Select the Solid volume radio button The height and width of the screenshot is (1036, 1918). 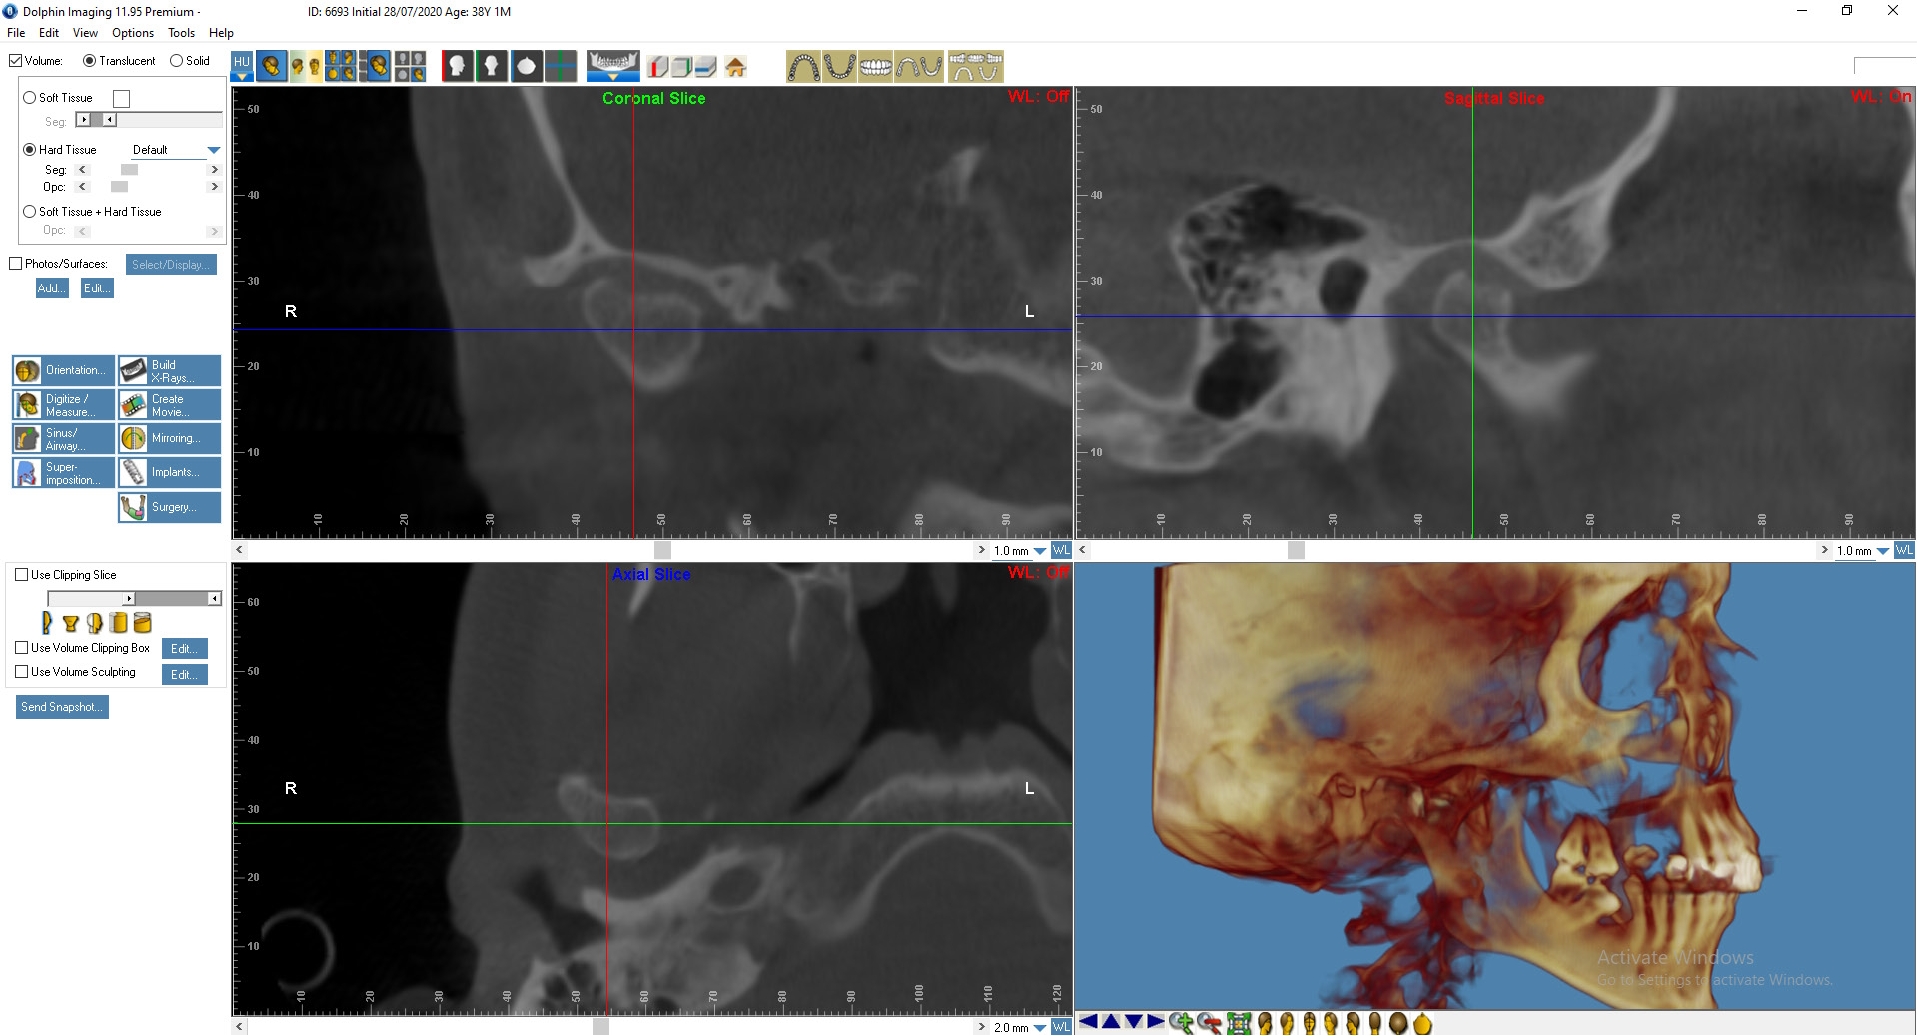(x=177, y=61)
